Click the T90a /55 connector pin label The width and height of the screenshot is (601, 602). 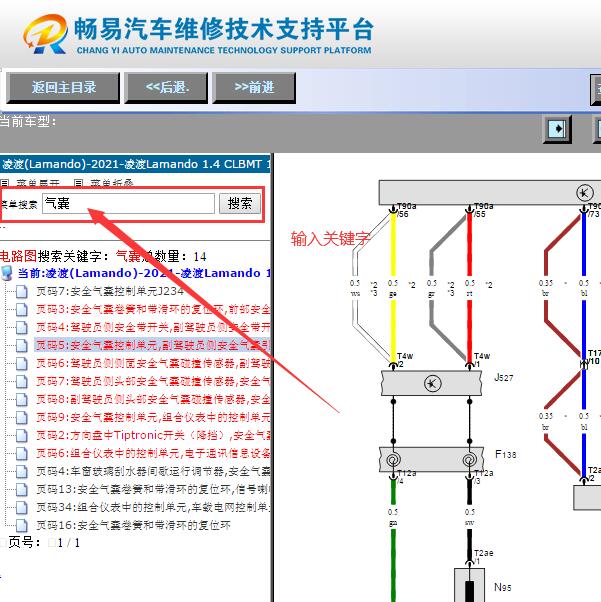pyautogui.click(x=483, y=210)
